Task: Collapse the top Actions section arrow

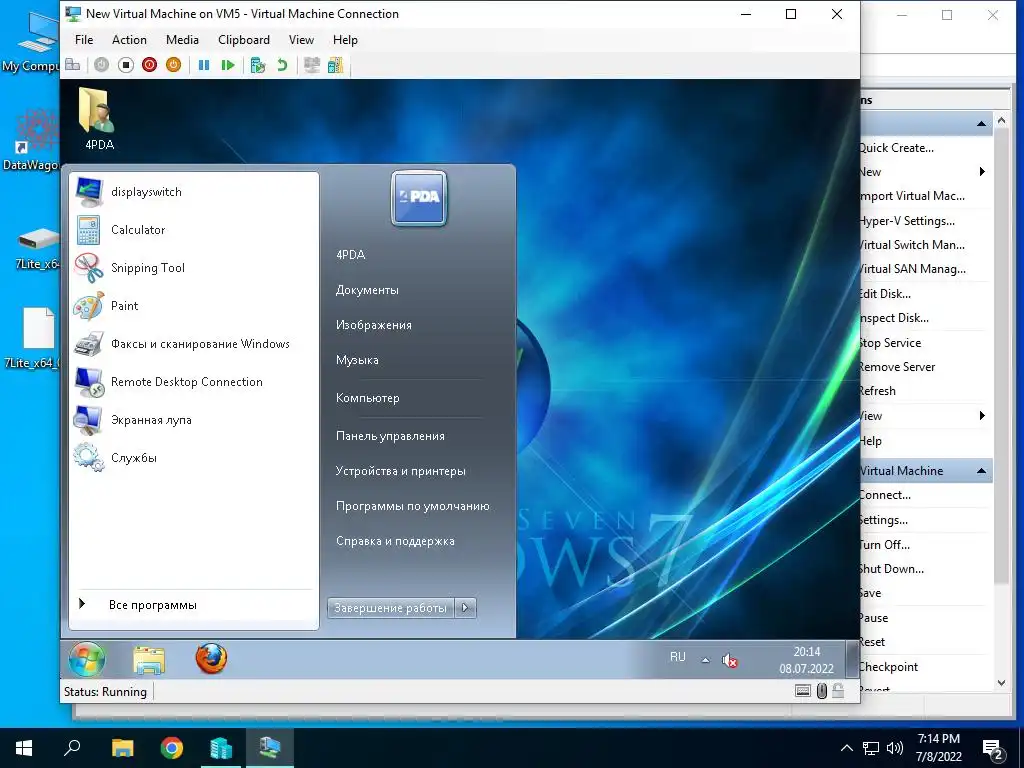Action: pos(981,123)
